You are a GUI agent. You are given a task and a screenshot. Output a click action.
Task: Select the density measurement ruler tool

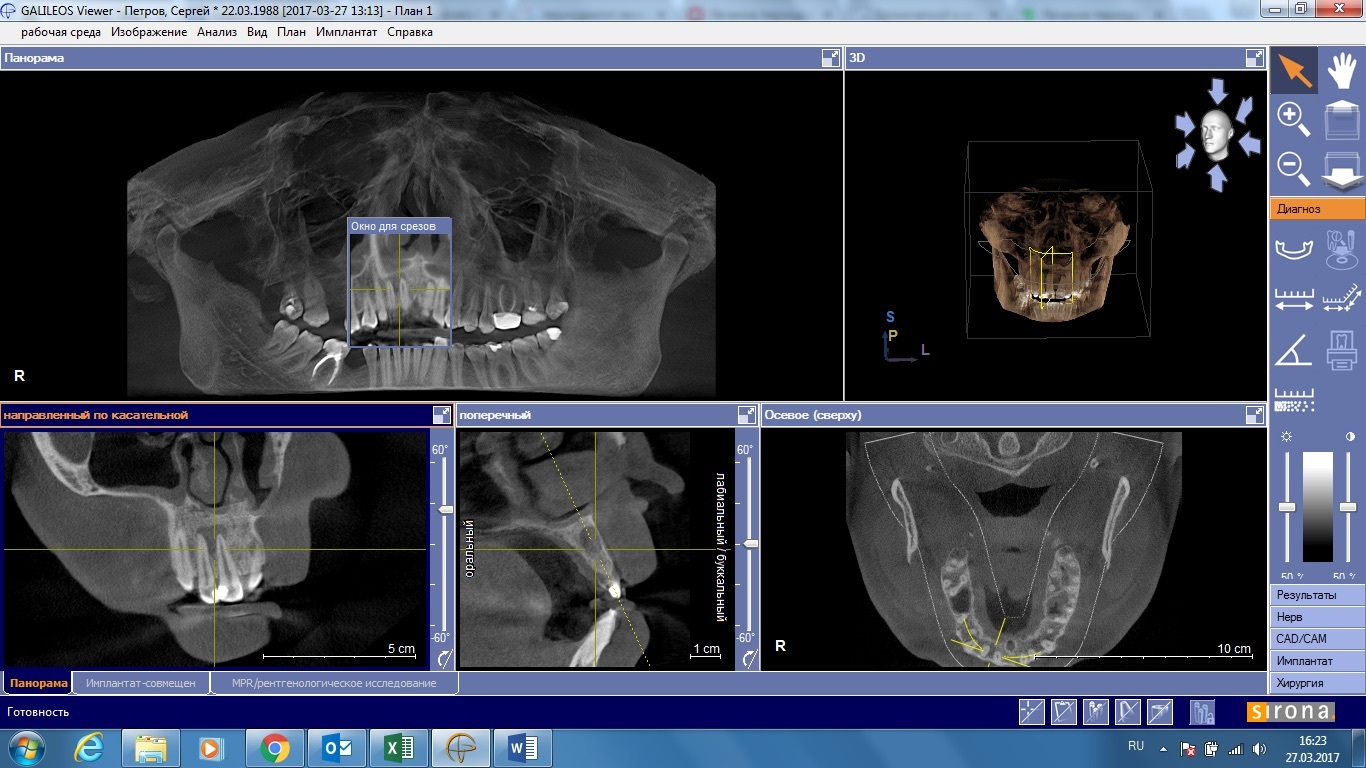point(1294,400)
